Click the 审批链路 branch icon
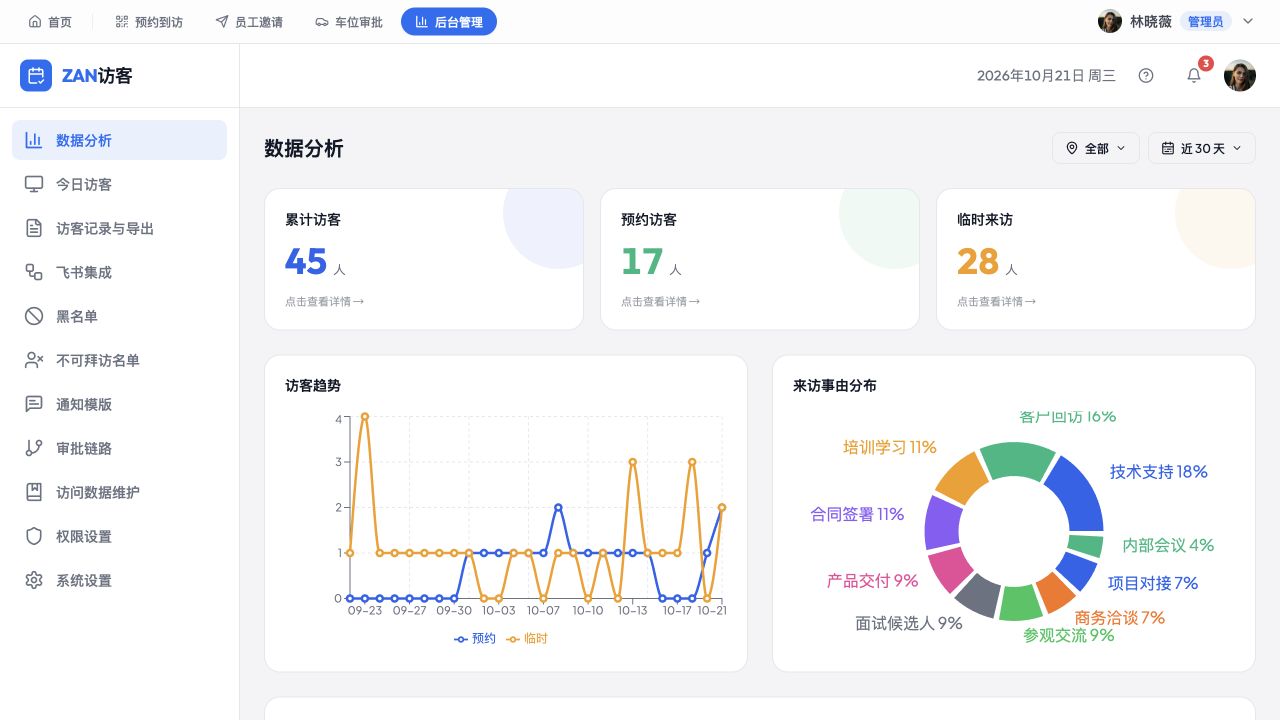The image size is (1280, 720). [x=34, y=448]
